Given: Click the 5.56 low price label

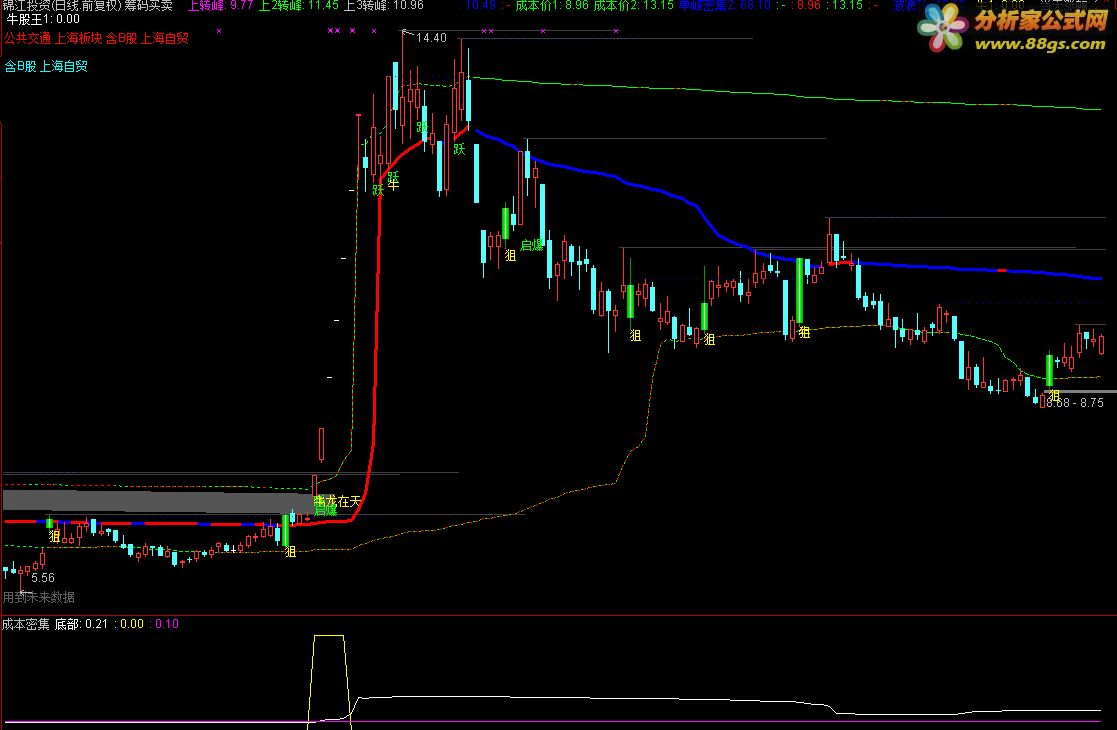Looking at the screenshot, I should point(43,578).
